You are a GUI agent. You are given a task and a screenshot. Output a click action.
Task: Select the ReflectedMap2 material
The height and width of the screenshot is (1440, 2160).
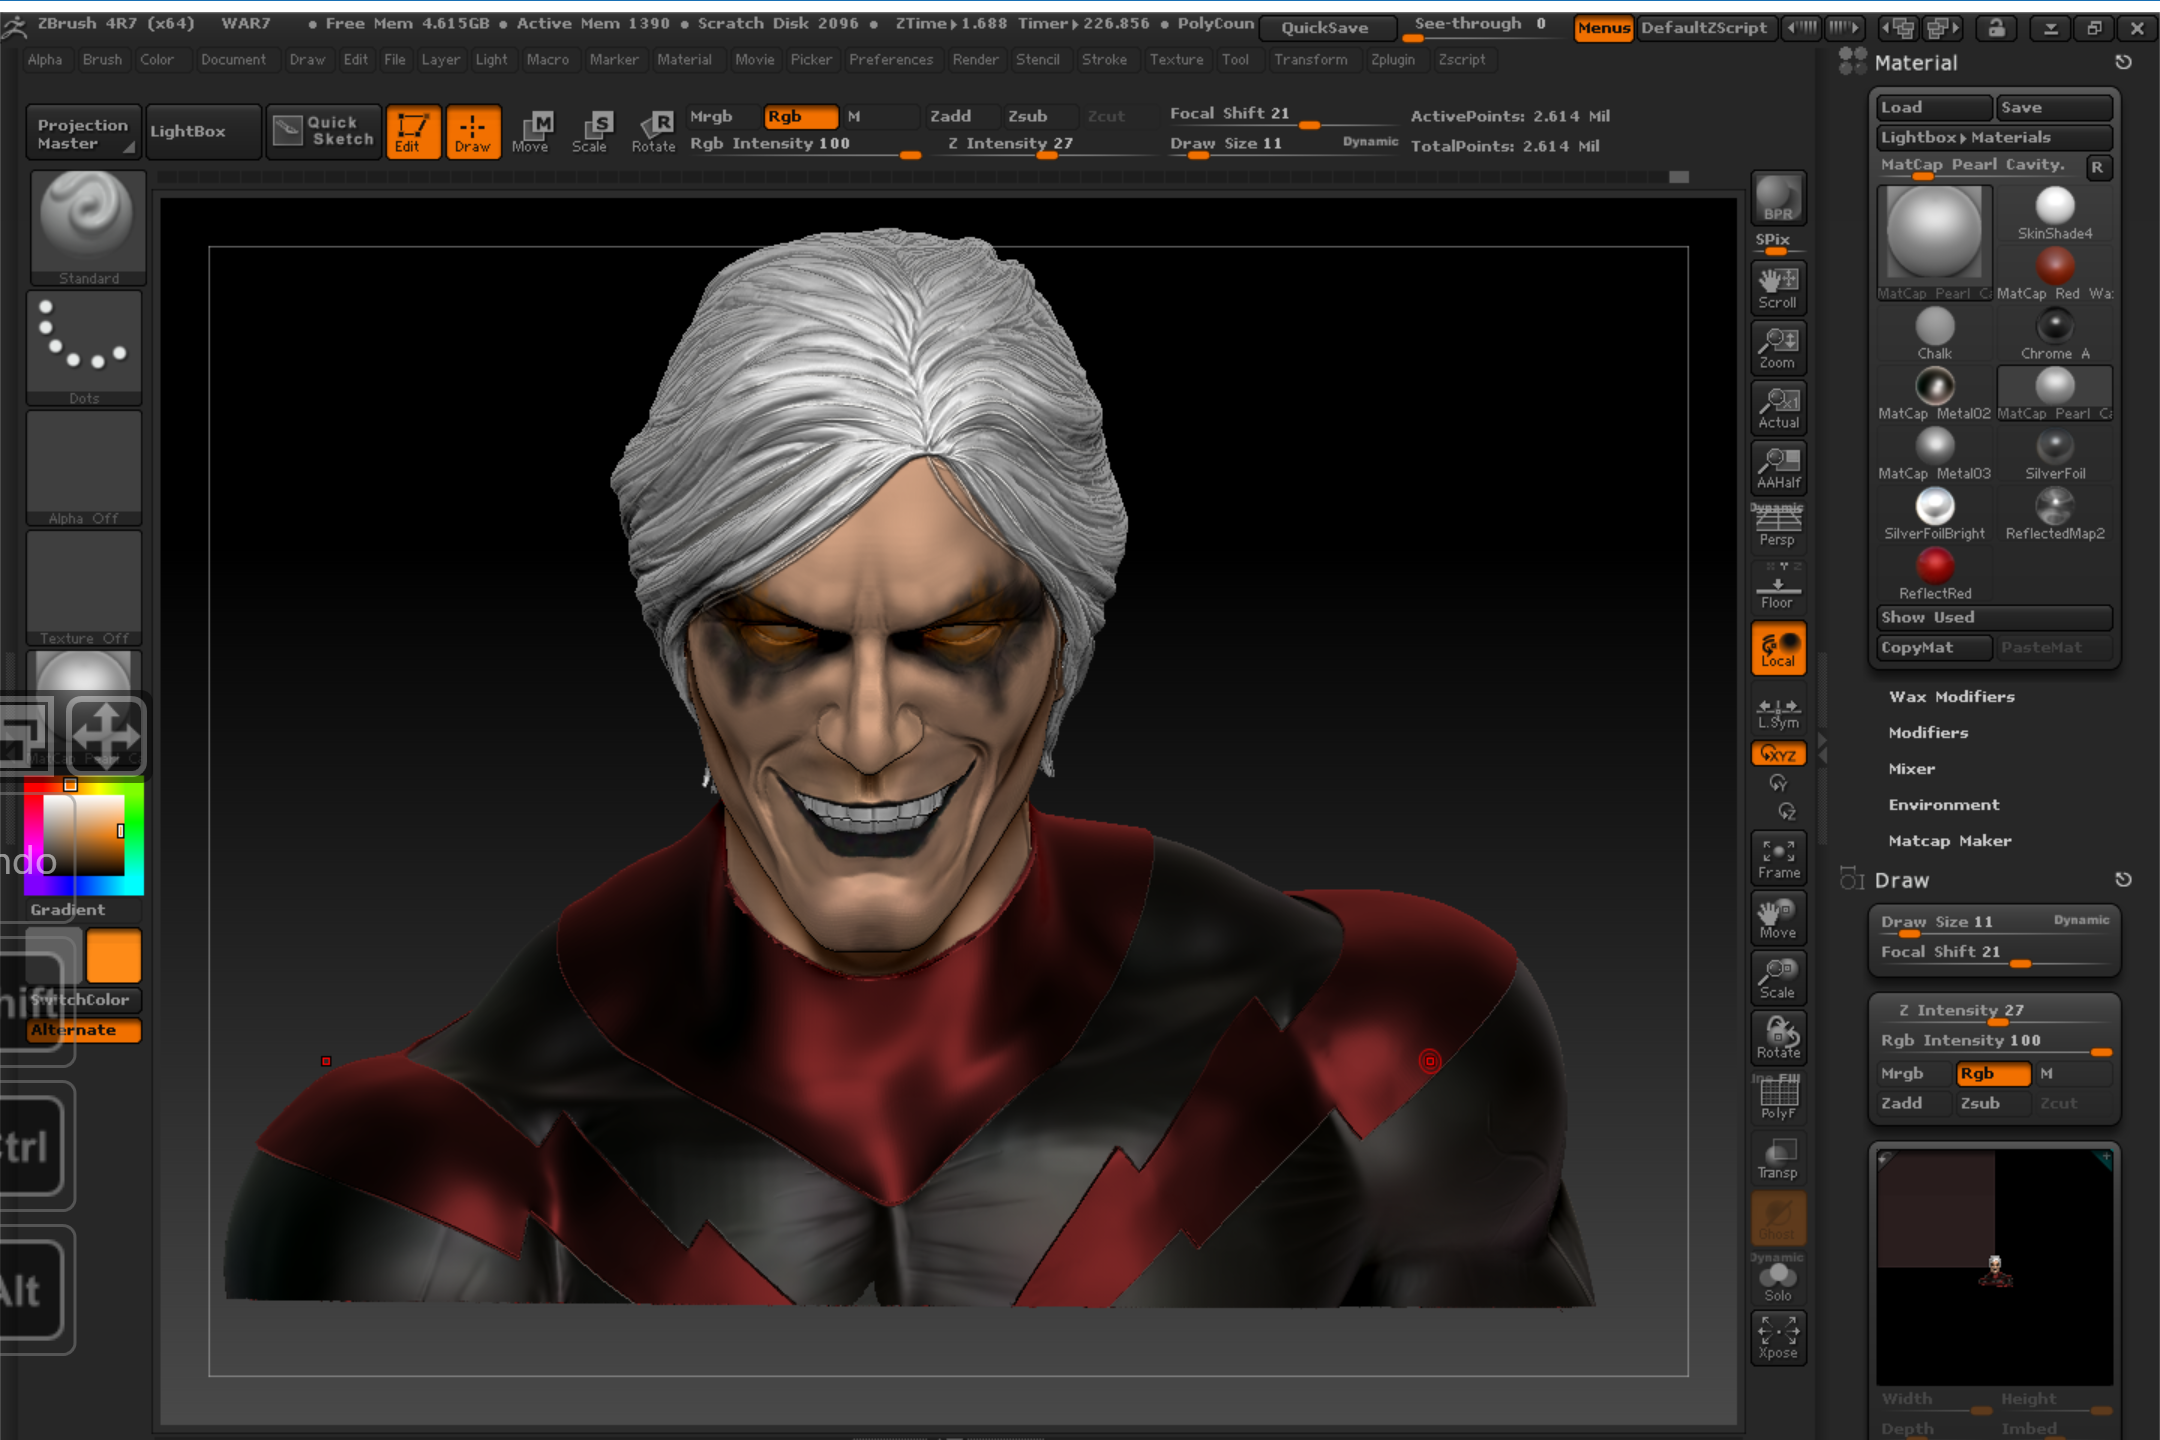(2055, 514)
